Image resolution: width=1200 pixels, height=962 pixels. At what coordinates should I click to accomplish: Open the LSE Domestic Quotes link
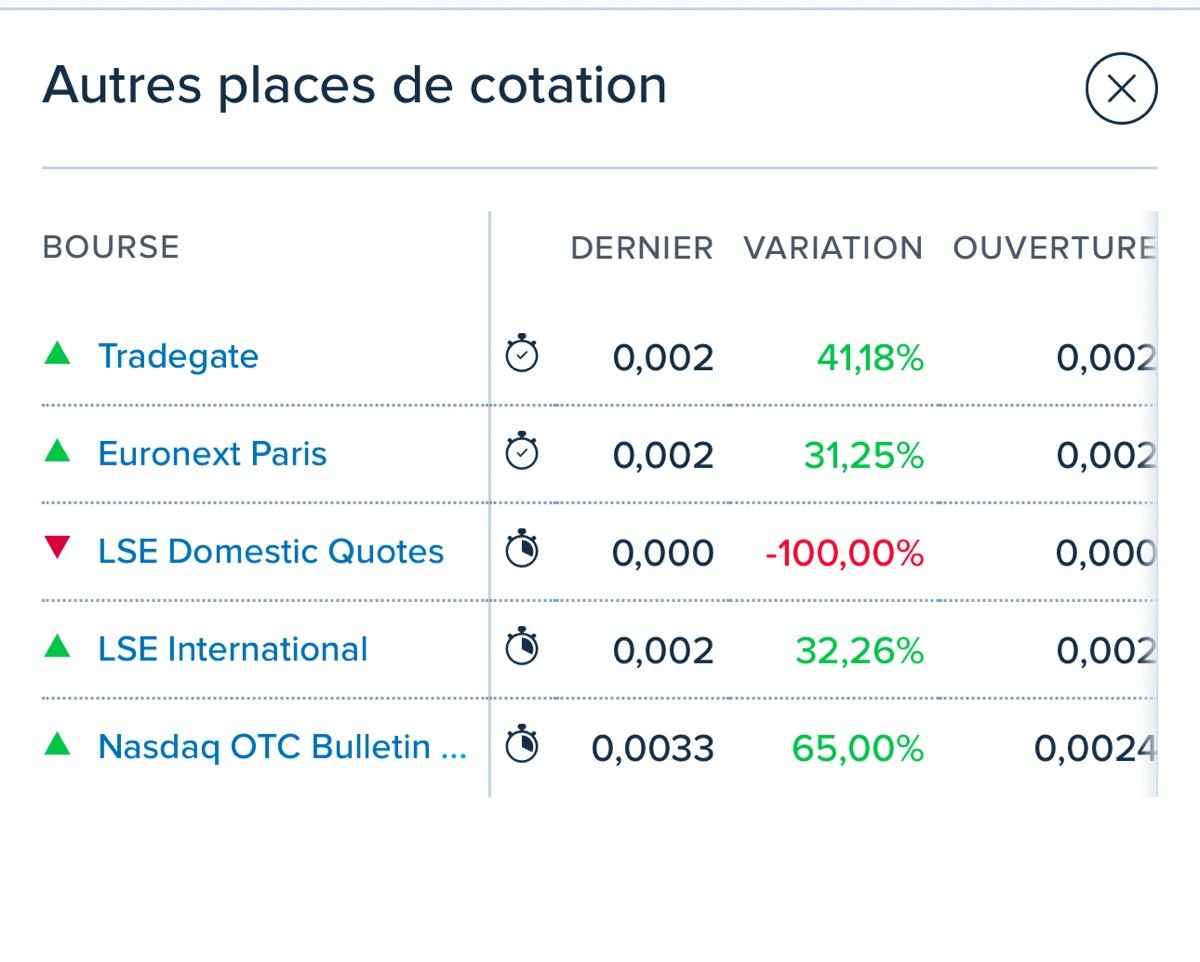pyautogui.click(x=271, y=551)
